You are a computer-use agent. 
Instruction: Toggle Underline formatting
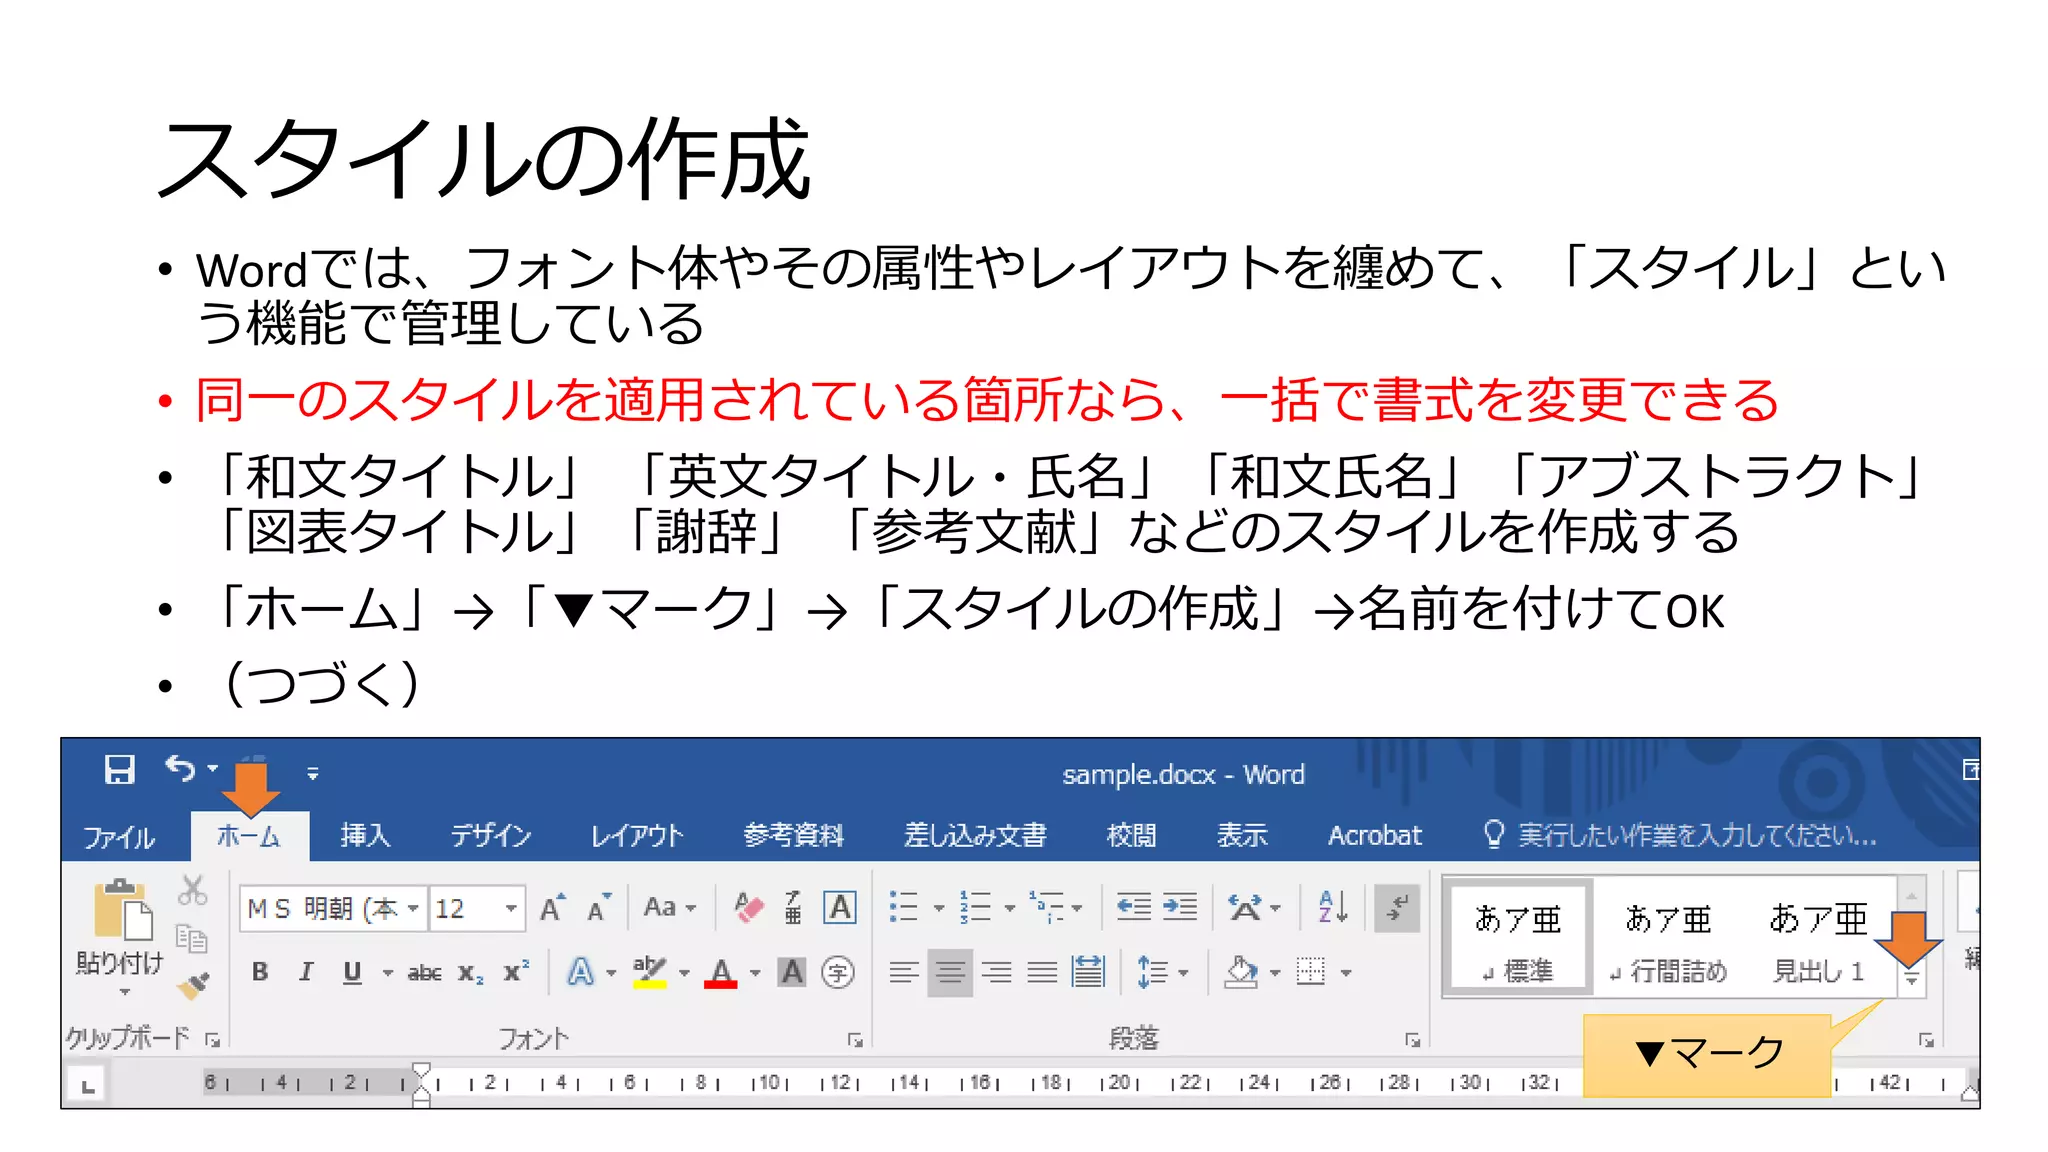(352, 972)
